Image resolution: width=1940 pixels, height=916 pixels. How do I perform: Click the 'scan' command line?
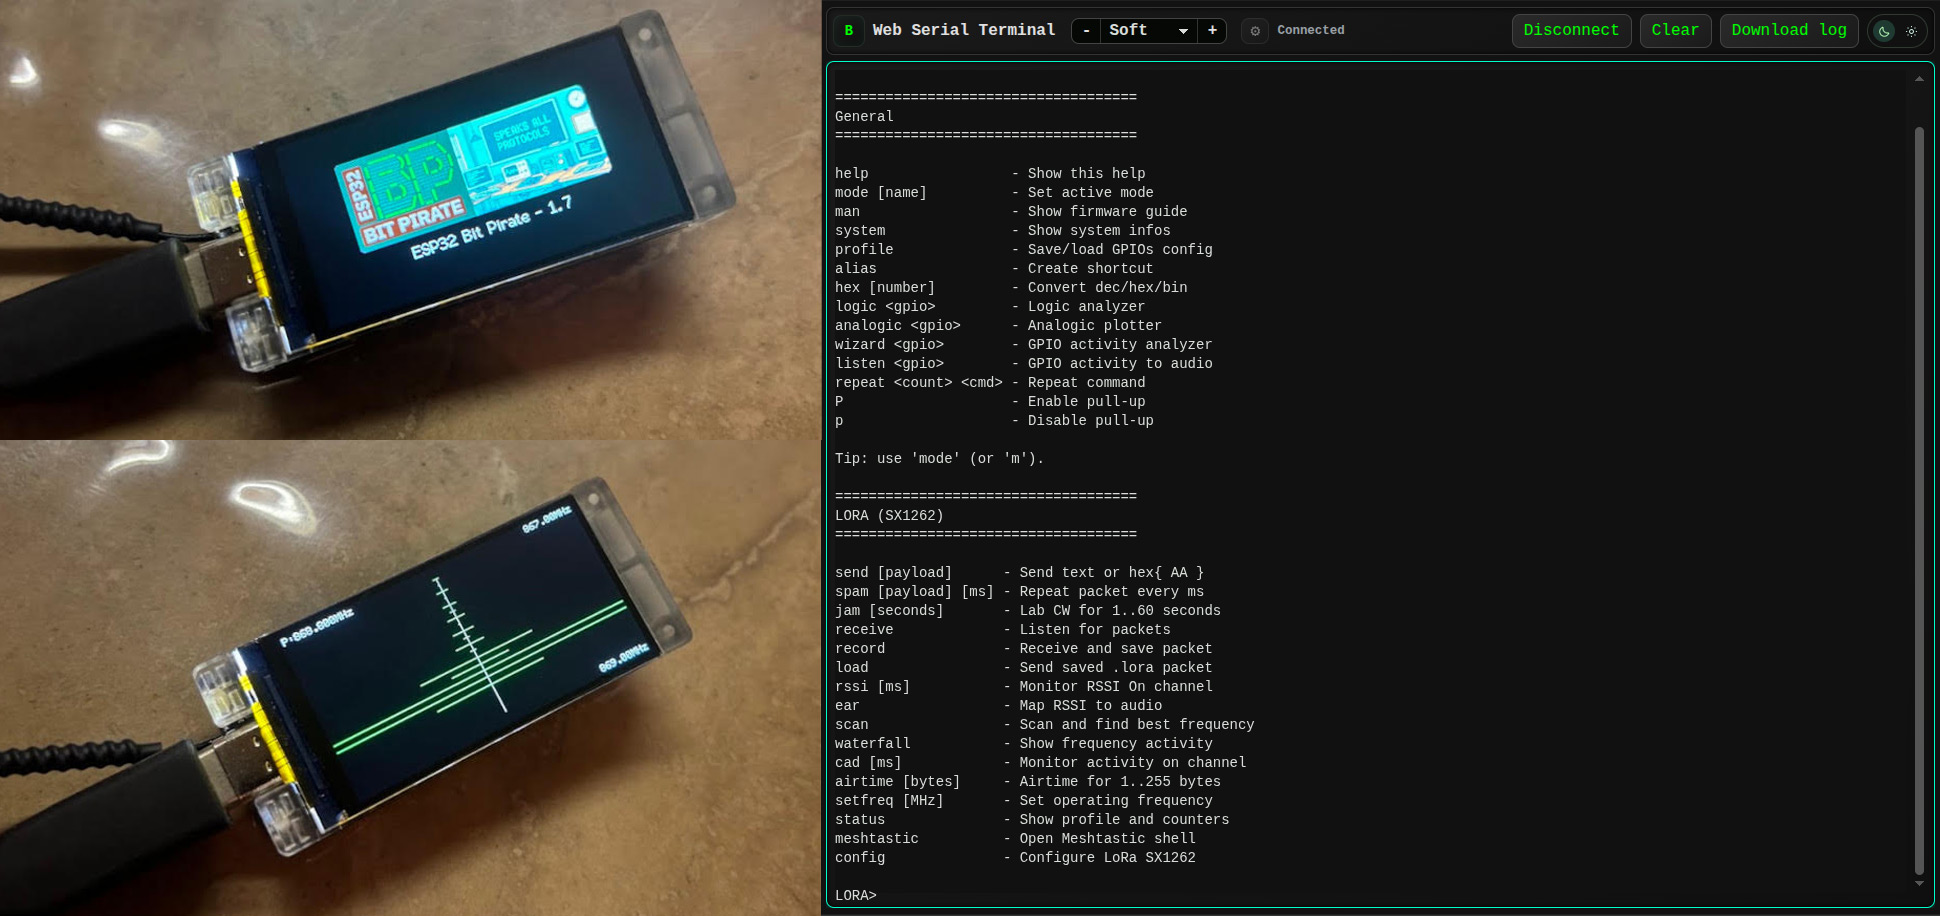(x=1044, y=725)
